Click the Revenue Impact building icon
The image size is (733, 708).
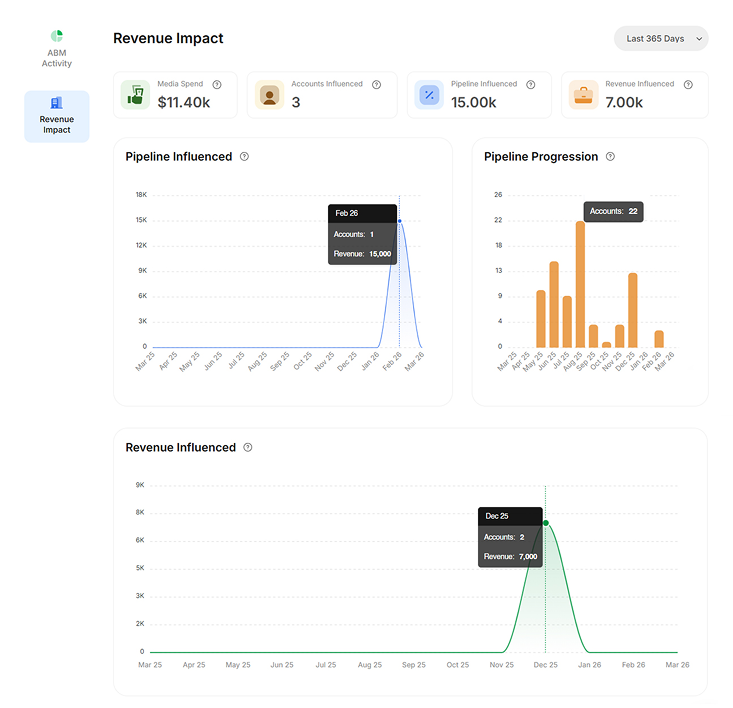(x=57, y=103)
